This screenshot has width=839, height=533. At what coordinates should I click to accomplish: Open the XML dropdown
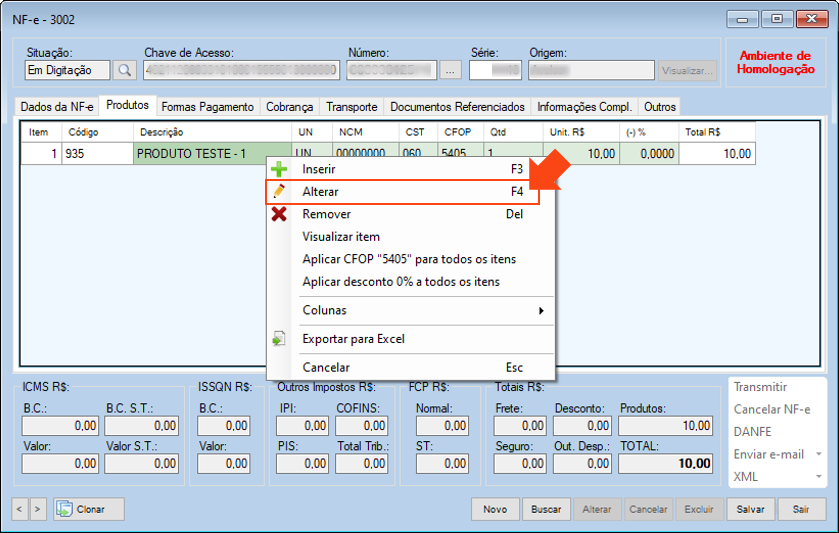(x=775, y=477)
